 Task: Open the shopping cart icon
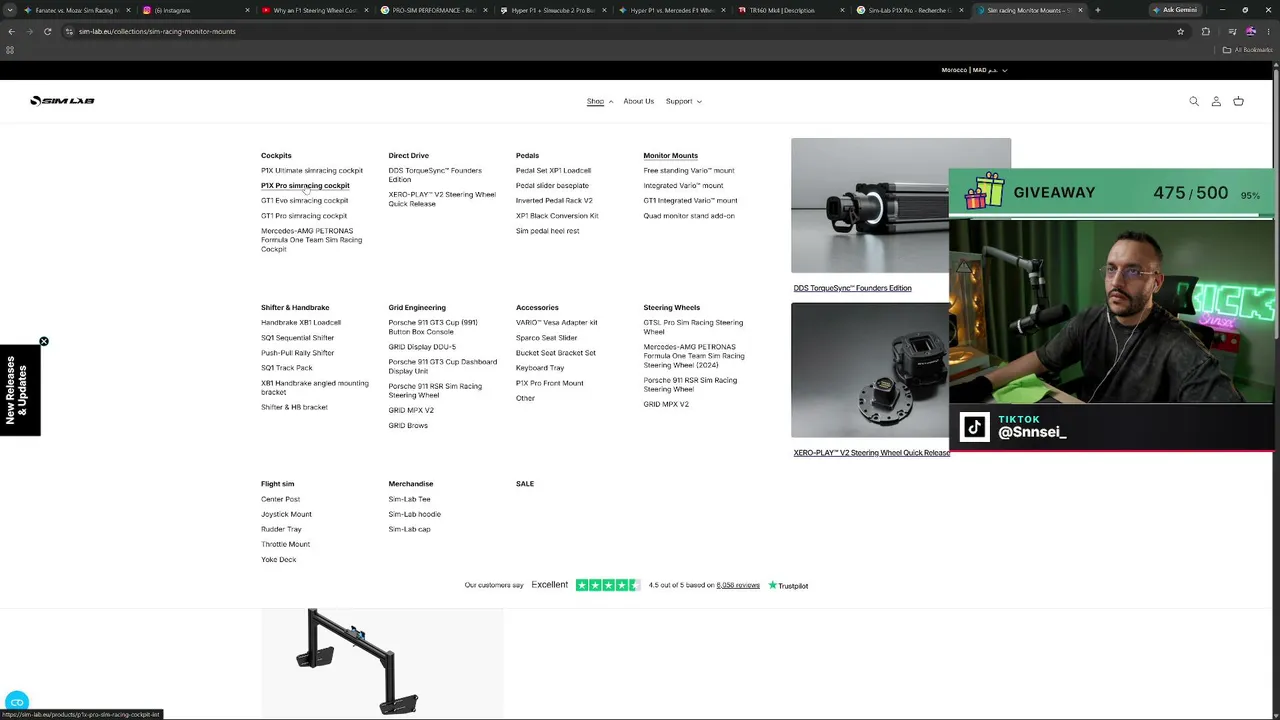(x=1238, y=101)
